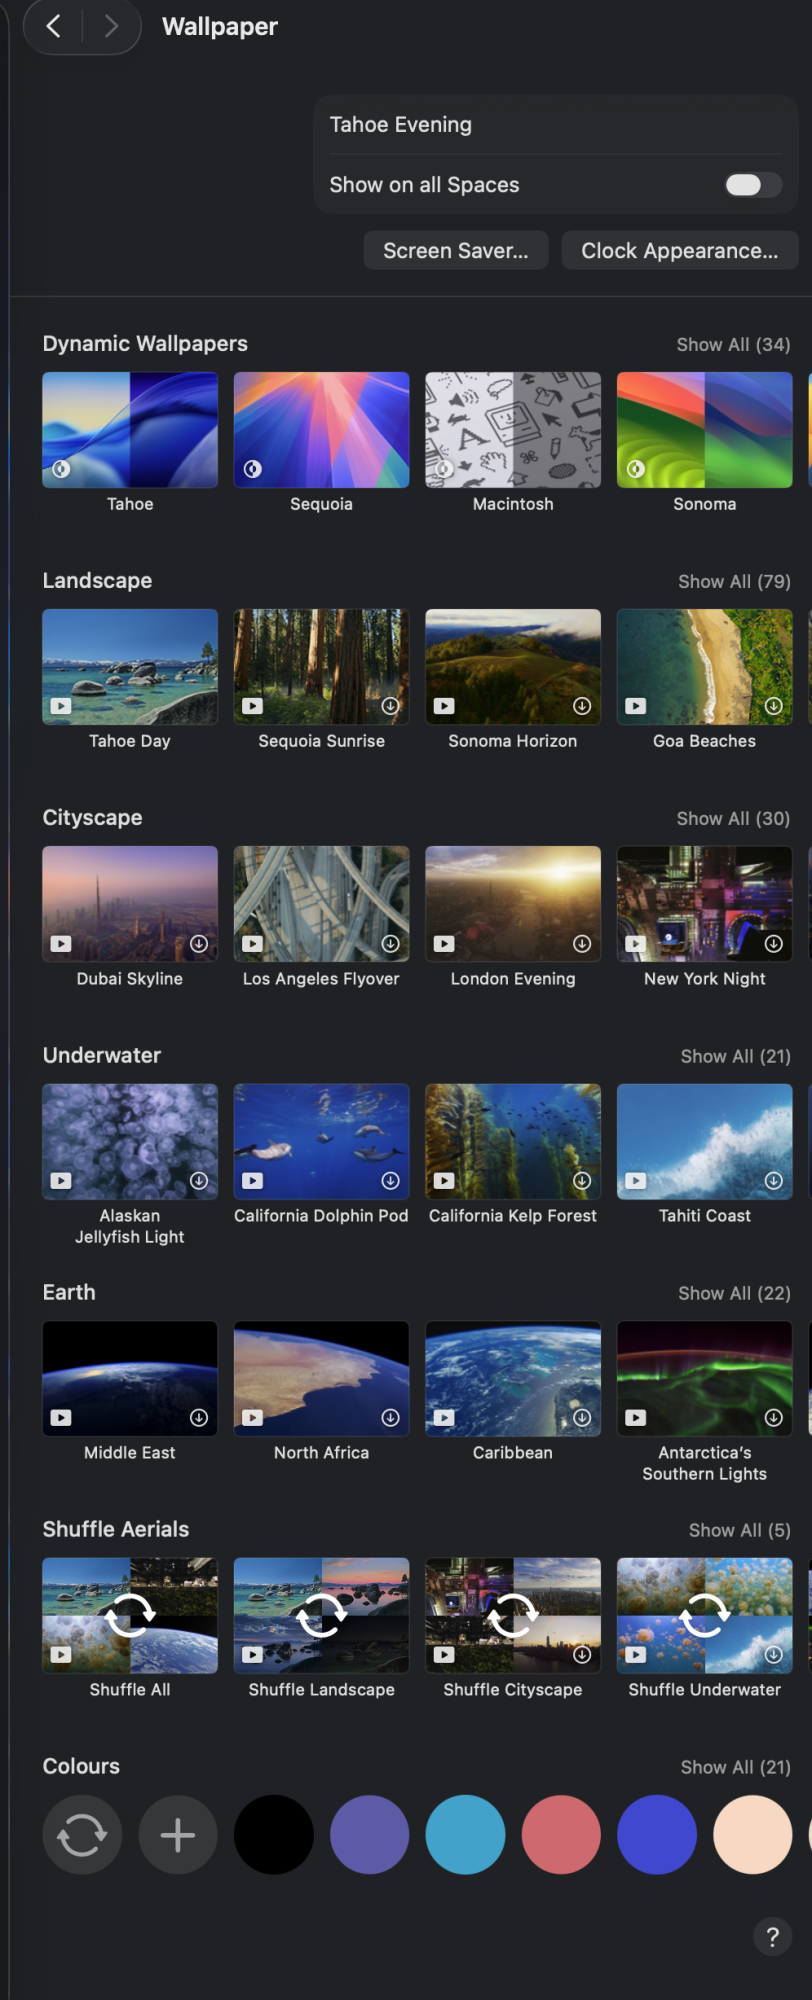The height and width of the screenshot is (2000, 812).
Task: Download Sequoia Sunrise via its arrow icon
Action: 391,706
